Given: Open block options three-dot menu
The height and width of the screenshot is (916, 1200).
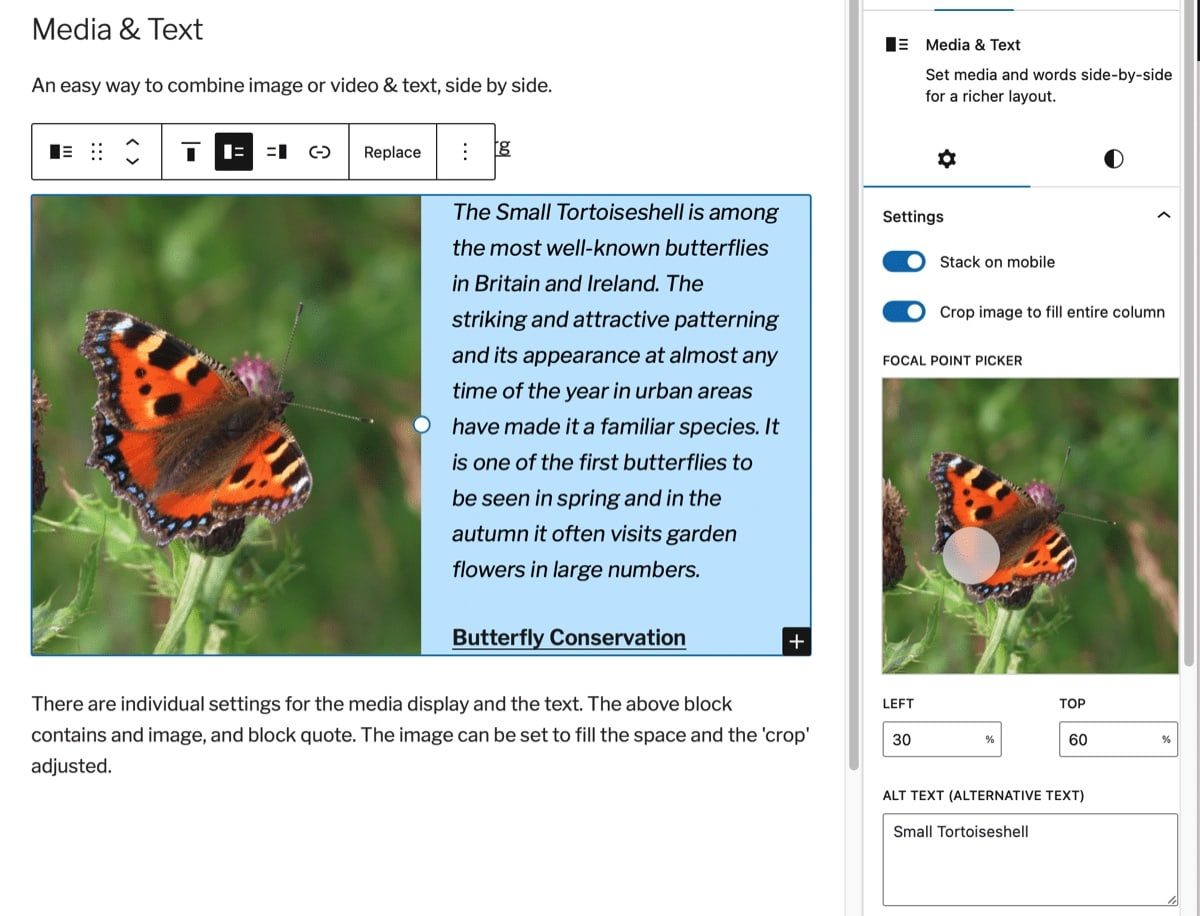Looking at the screenshot, I should point(465,152).
